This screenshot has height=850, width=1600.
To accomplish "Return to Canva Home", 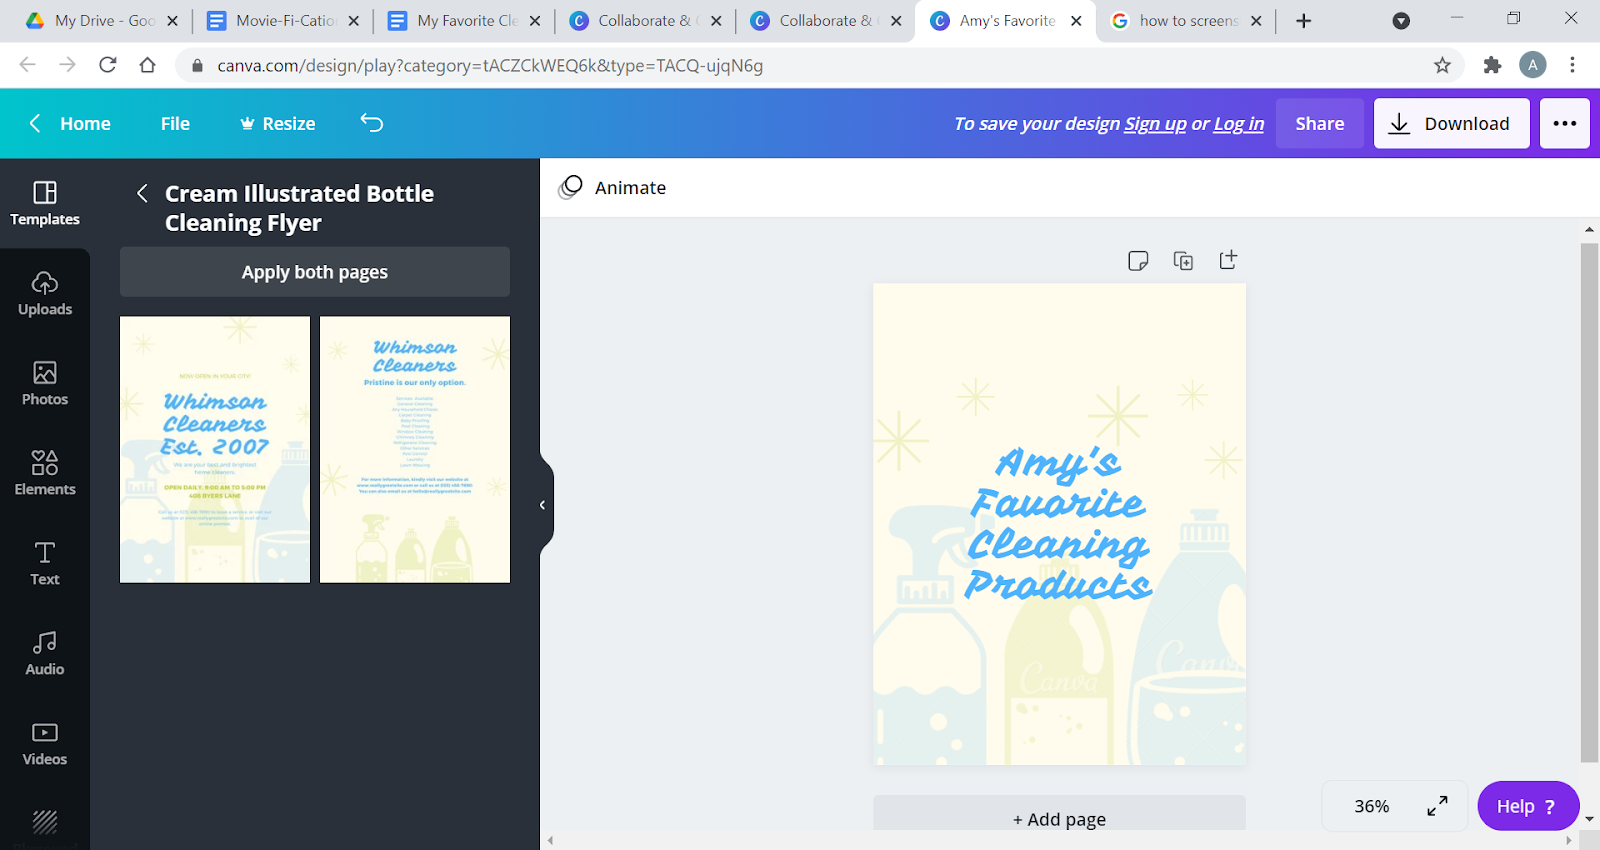I will click(x=70, y=124).
